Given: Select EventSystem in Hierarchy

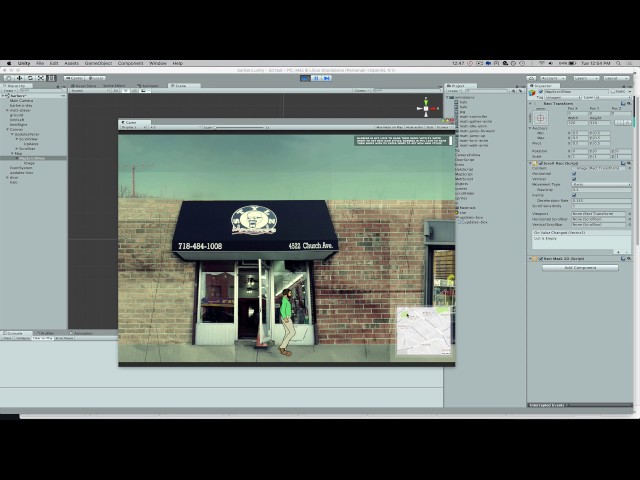Looking at the screenshot, I should pos(21,168).
